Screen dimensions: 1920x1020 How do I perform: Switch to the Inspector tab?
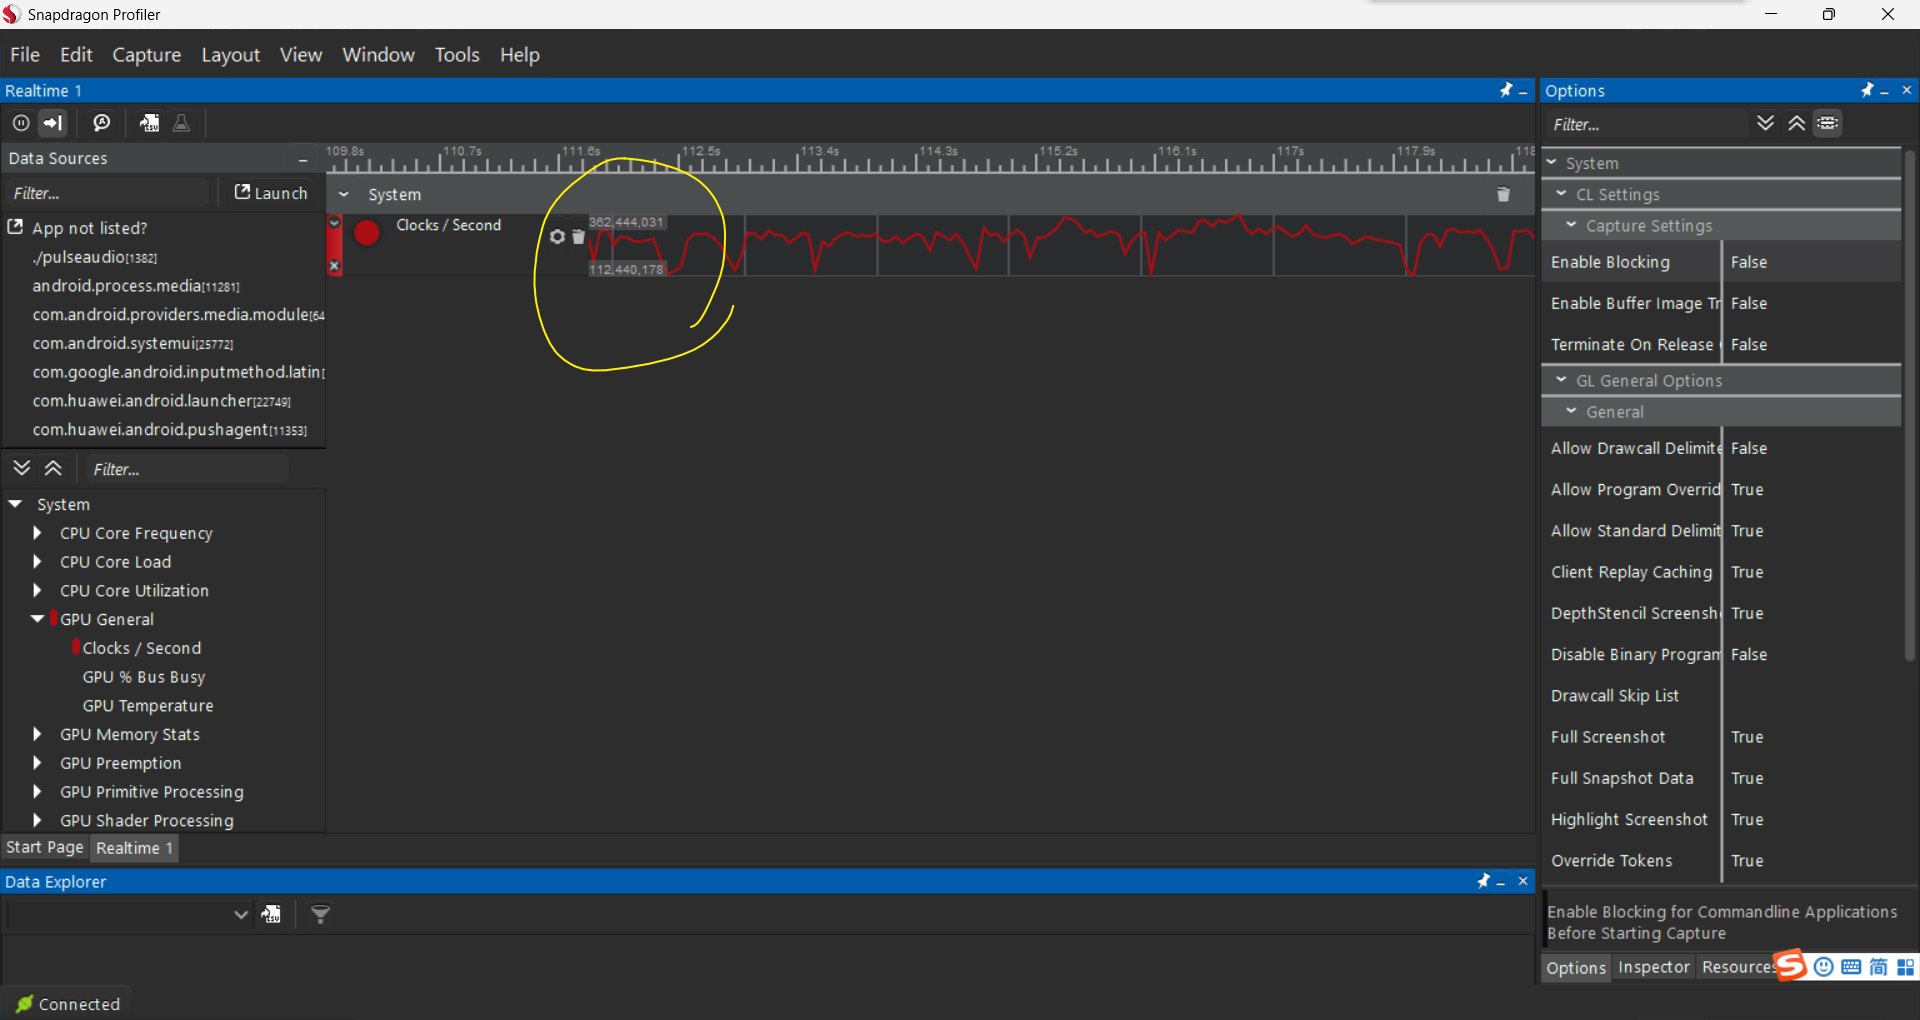1653,967
